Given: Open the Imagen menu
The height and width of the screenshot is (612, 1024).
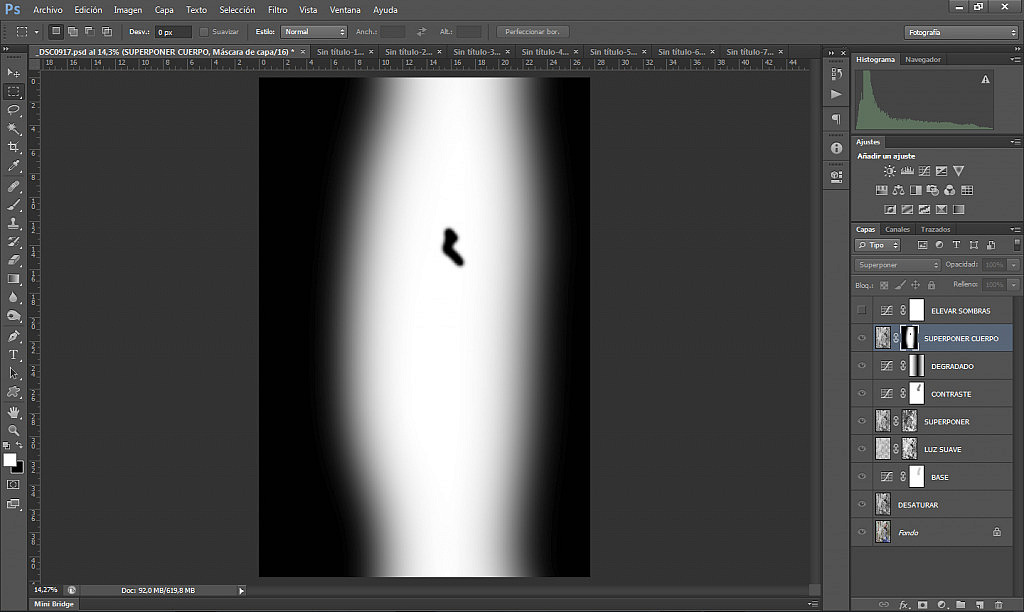Looking at the screenshot, I should (128, 10).
